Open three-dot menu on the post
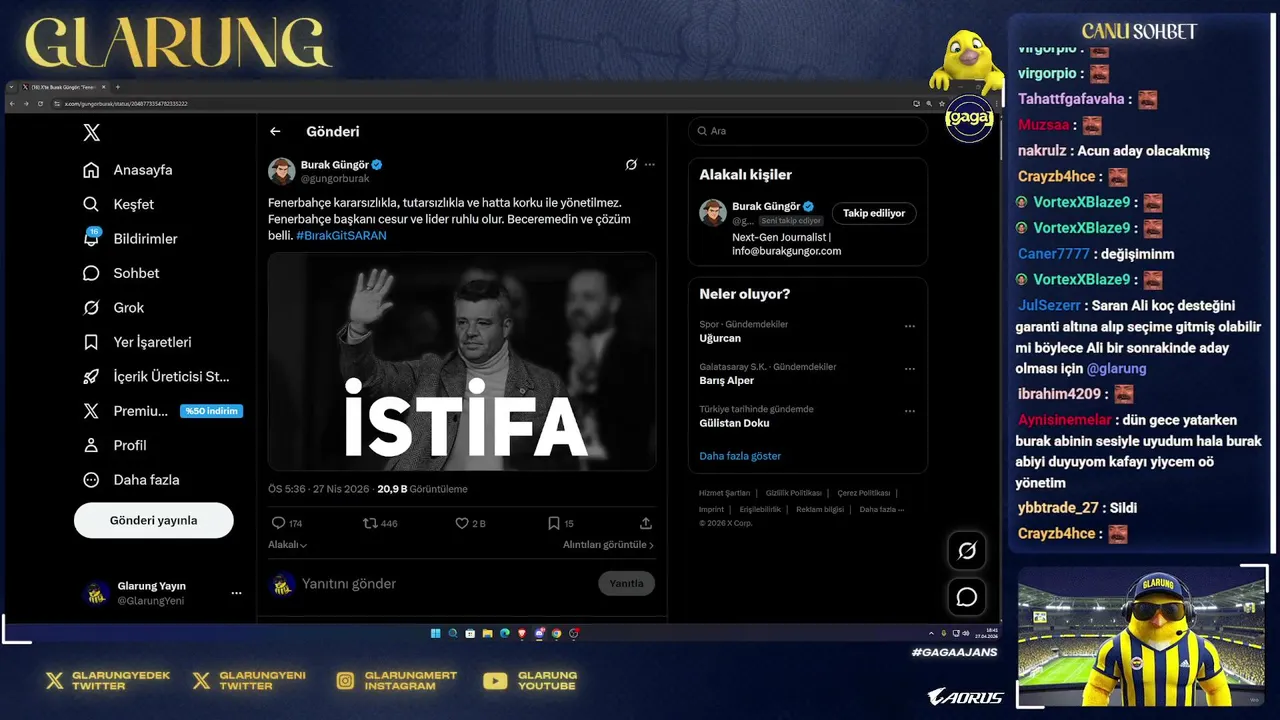The height and width of the screenshot is (720, 1280). (x=650, y=165)
